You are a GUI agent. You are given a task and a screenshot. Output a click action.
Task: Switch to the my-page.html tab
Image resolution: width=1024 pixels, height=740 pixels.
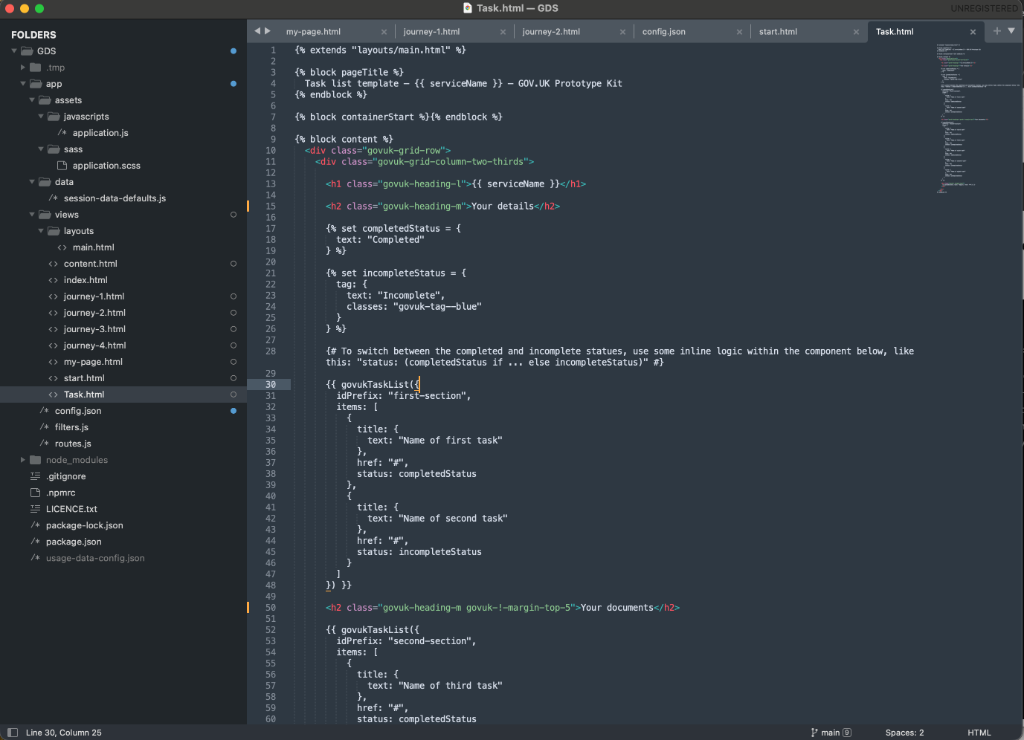point(313,31)
